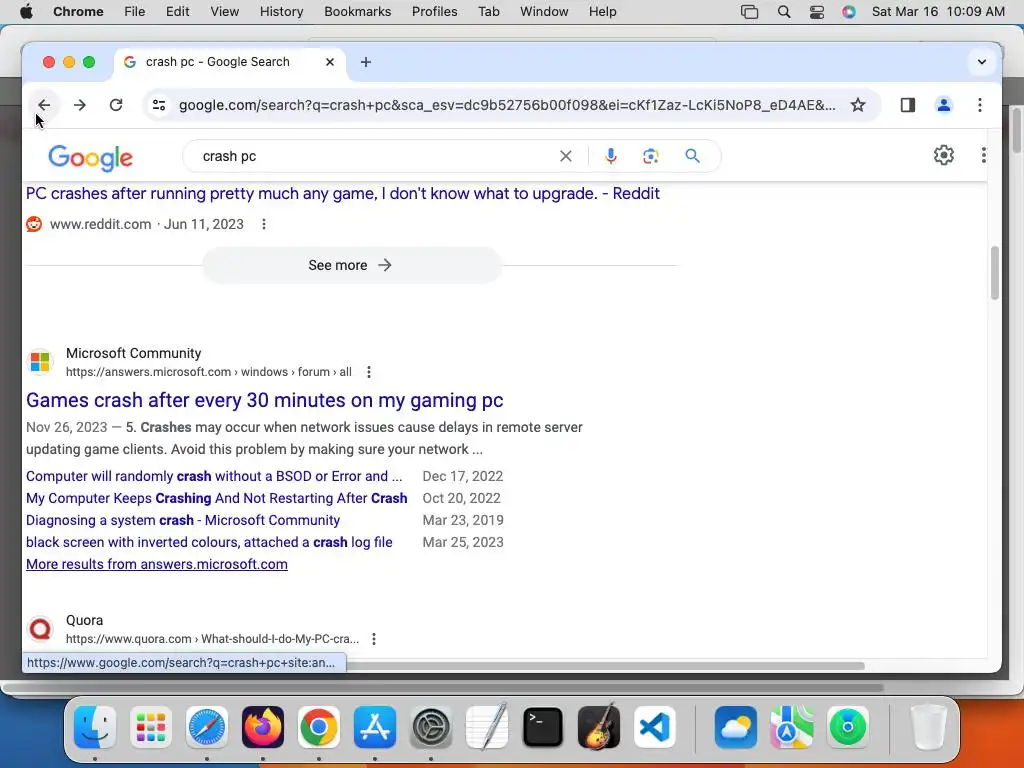The height and width of the screenshot is (768, 1024).
Task: Open the menu bar clock 'Sat Mar 16'
Action: coord(938,12)
